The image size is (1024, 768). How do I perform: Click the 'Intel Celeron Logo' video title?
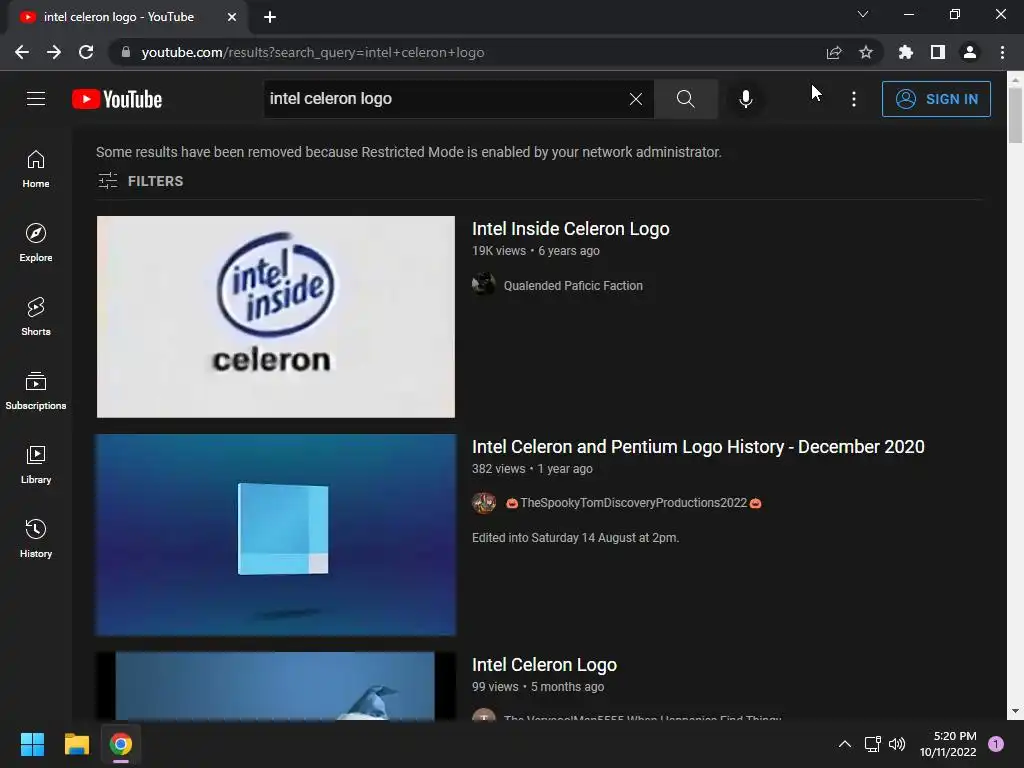tap(545, 665)
